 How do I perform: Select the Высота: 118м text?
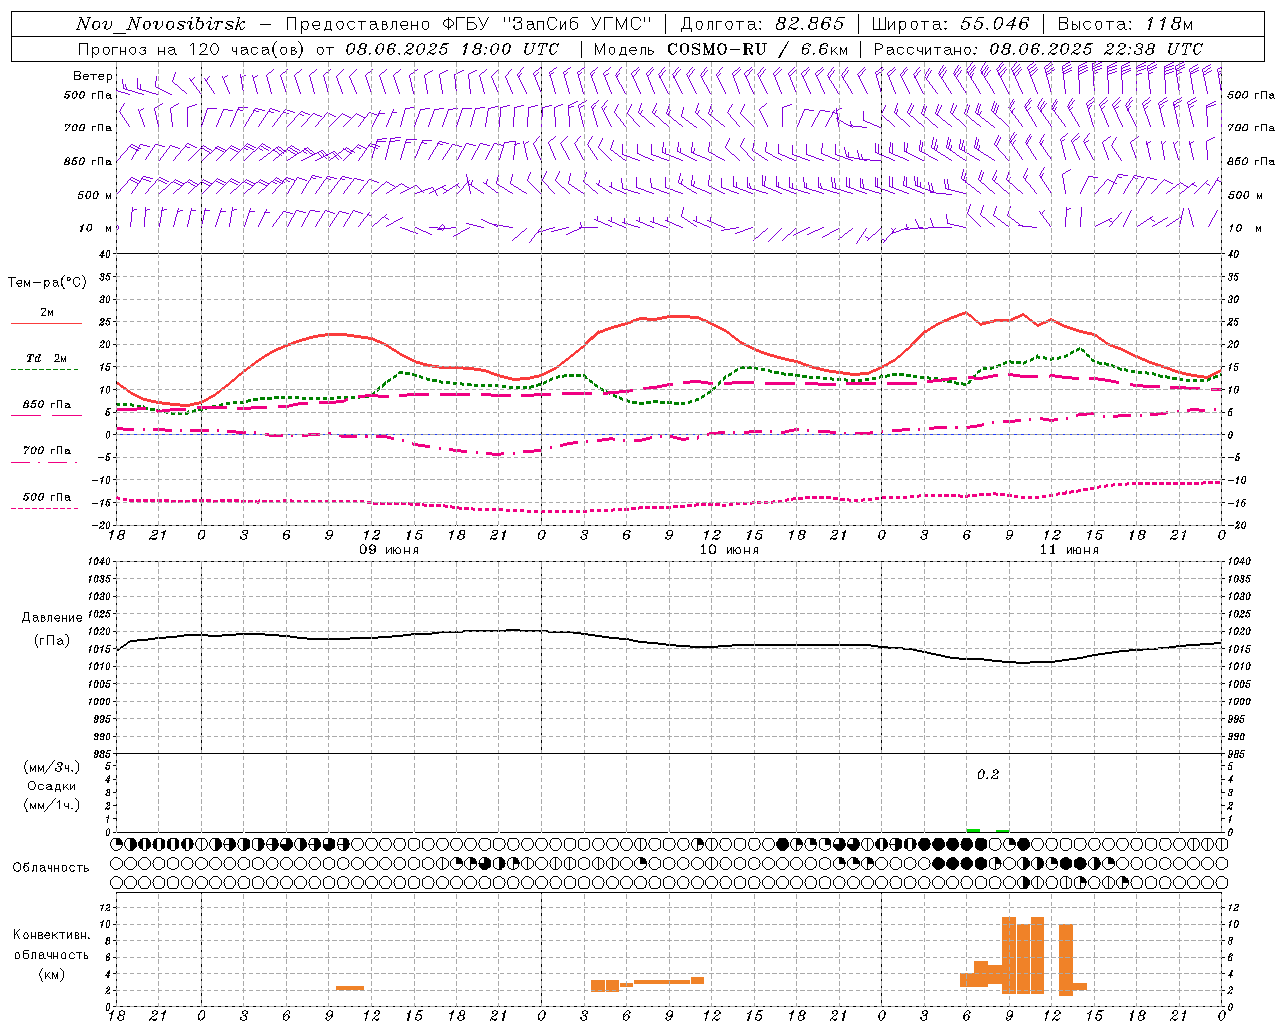click(1125, 24)
